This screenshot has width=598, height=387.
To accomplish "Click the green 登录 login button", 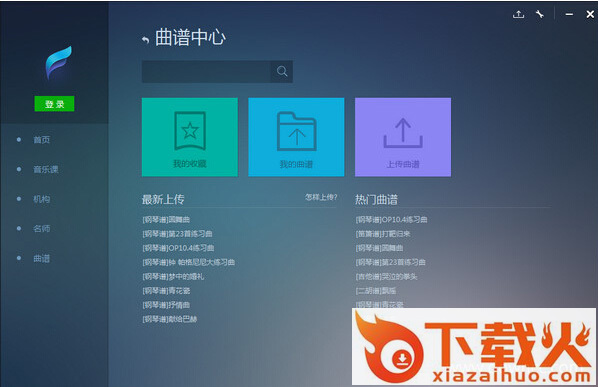I will click(x=54, y=104).
